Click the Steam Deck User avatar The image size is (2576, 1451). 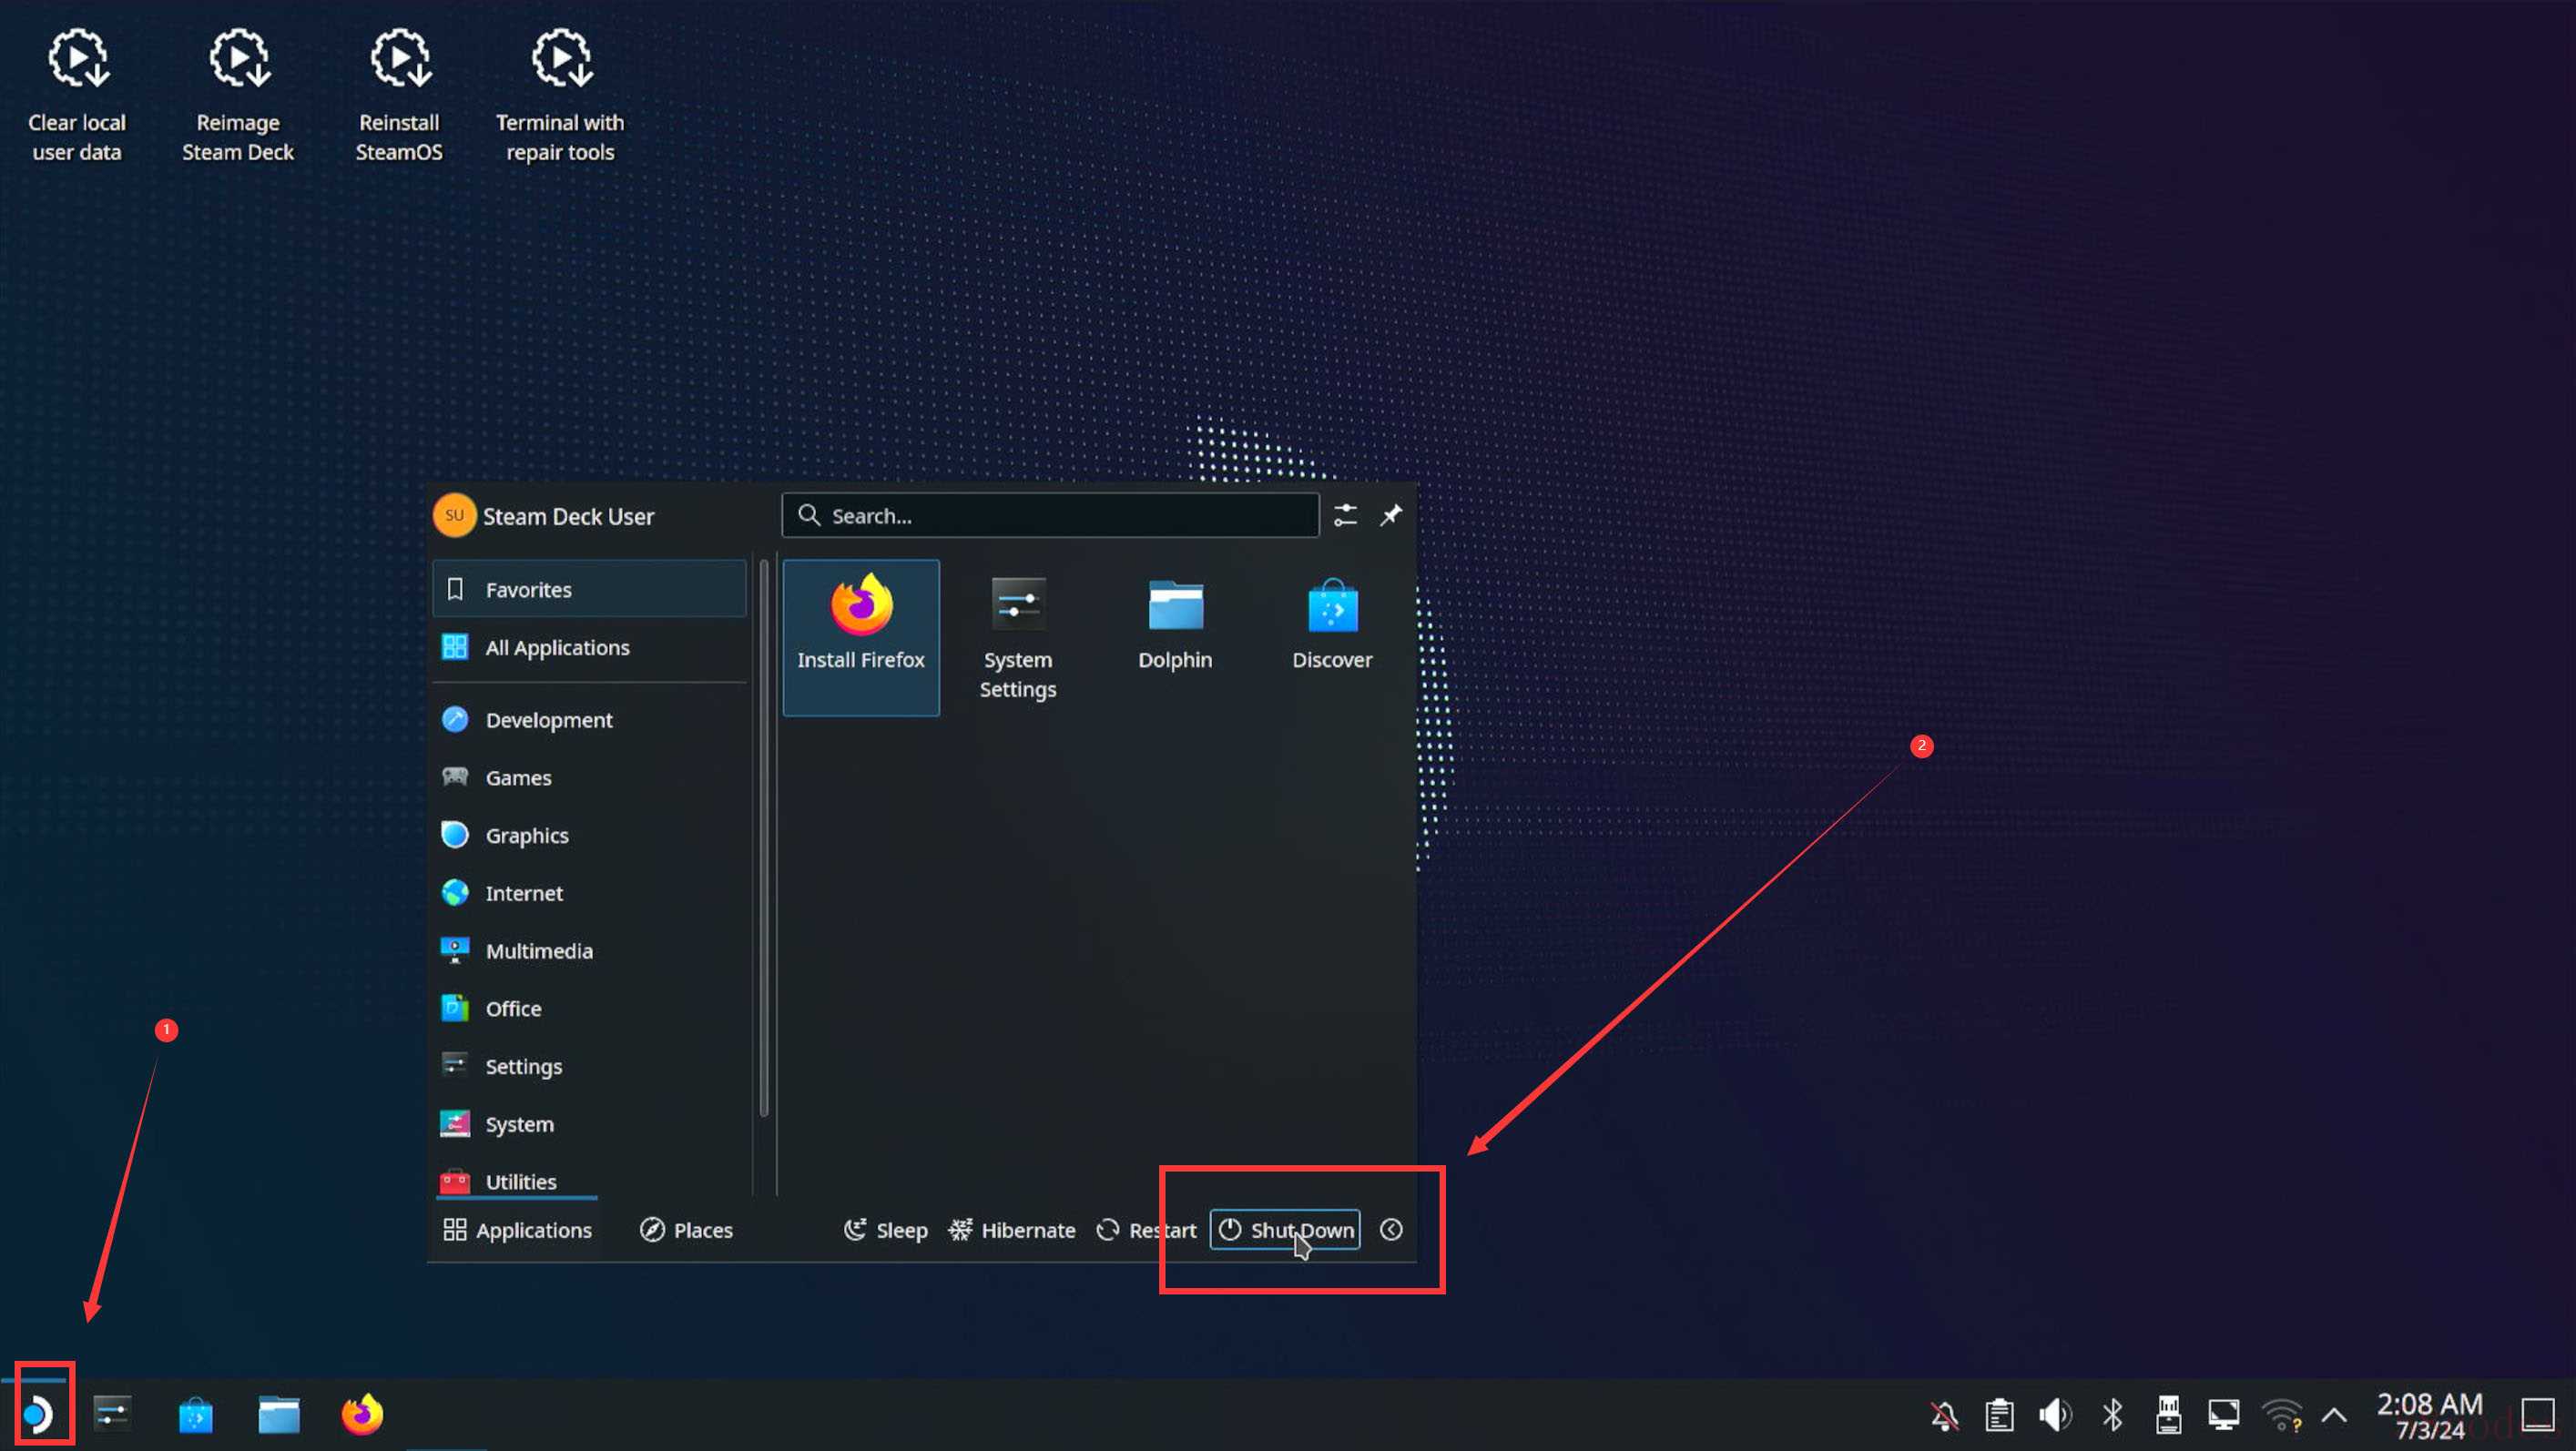[x=455, y=515]
